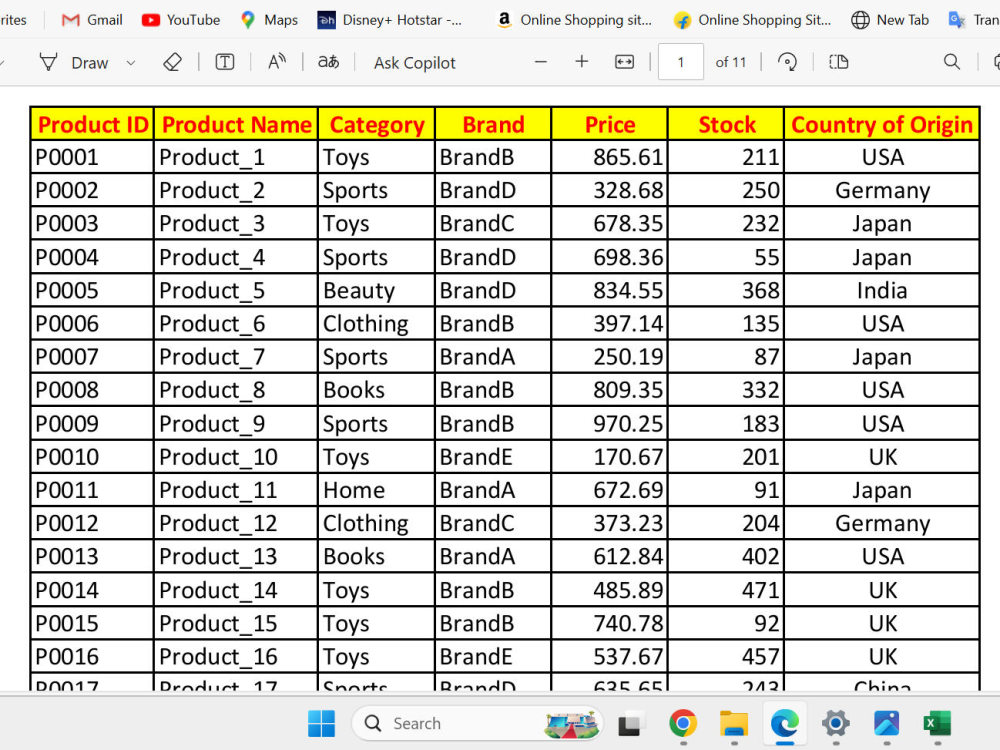Open Settings from taskbar
Screen dimensions: 1000x750
click(x=835, y=723)
